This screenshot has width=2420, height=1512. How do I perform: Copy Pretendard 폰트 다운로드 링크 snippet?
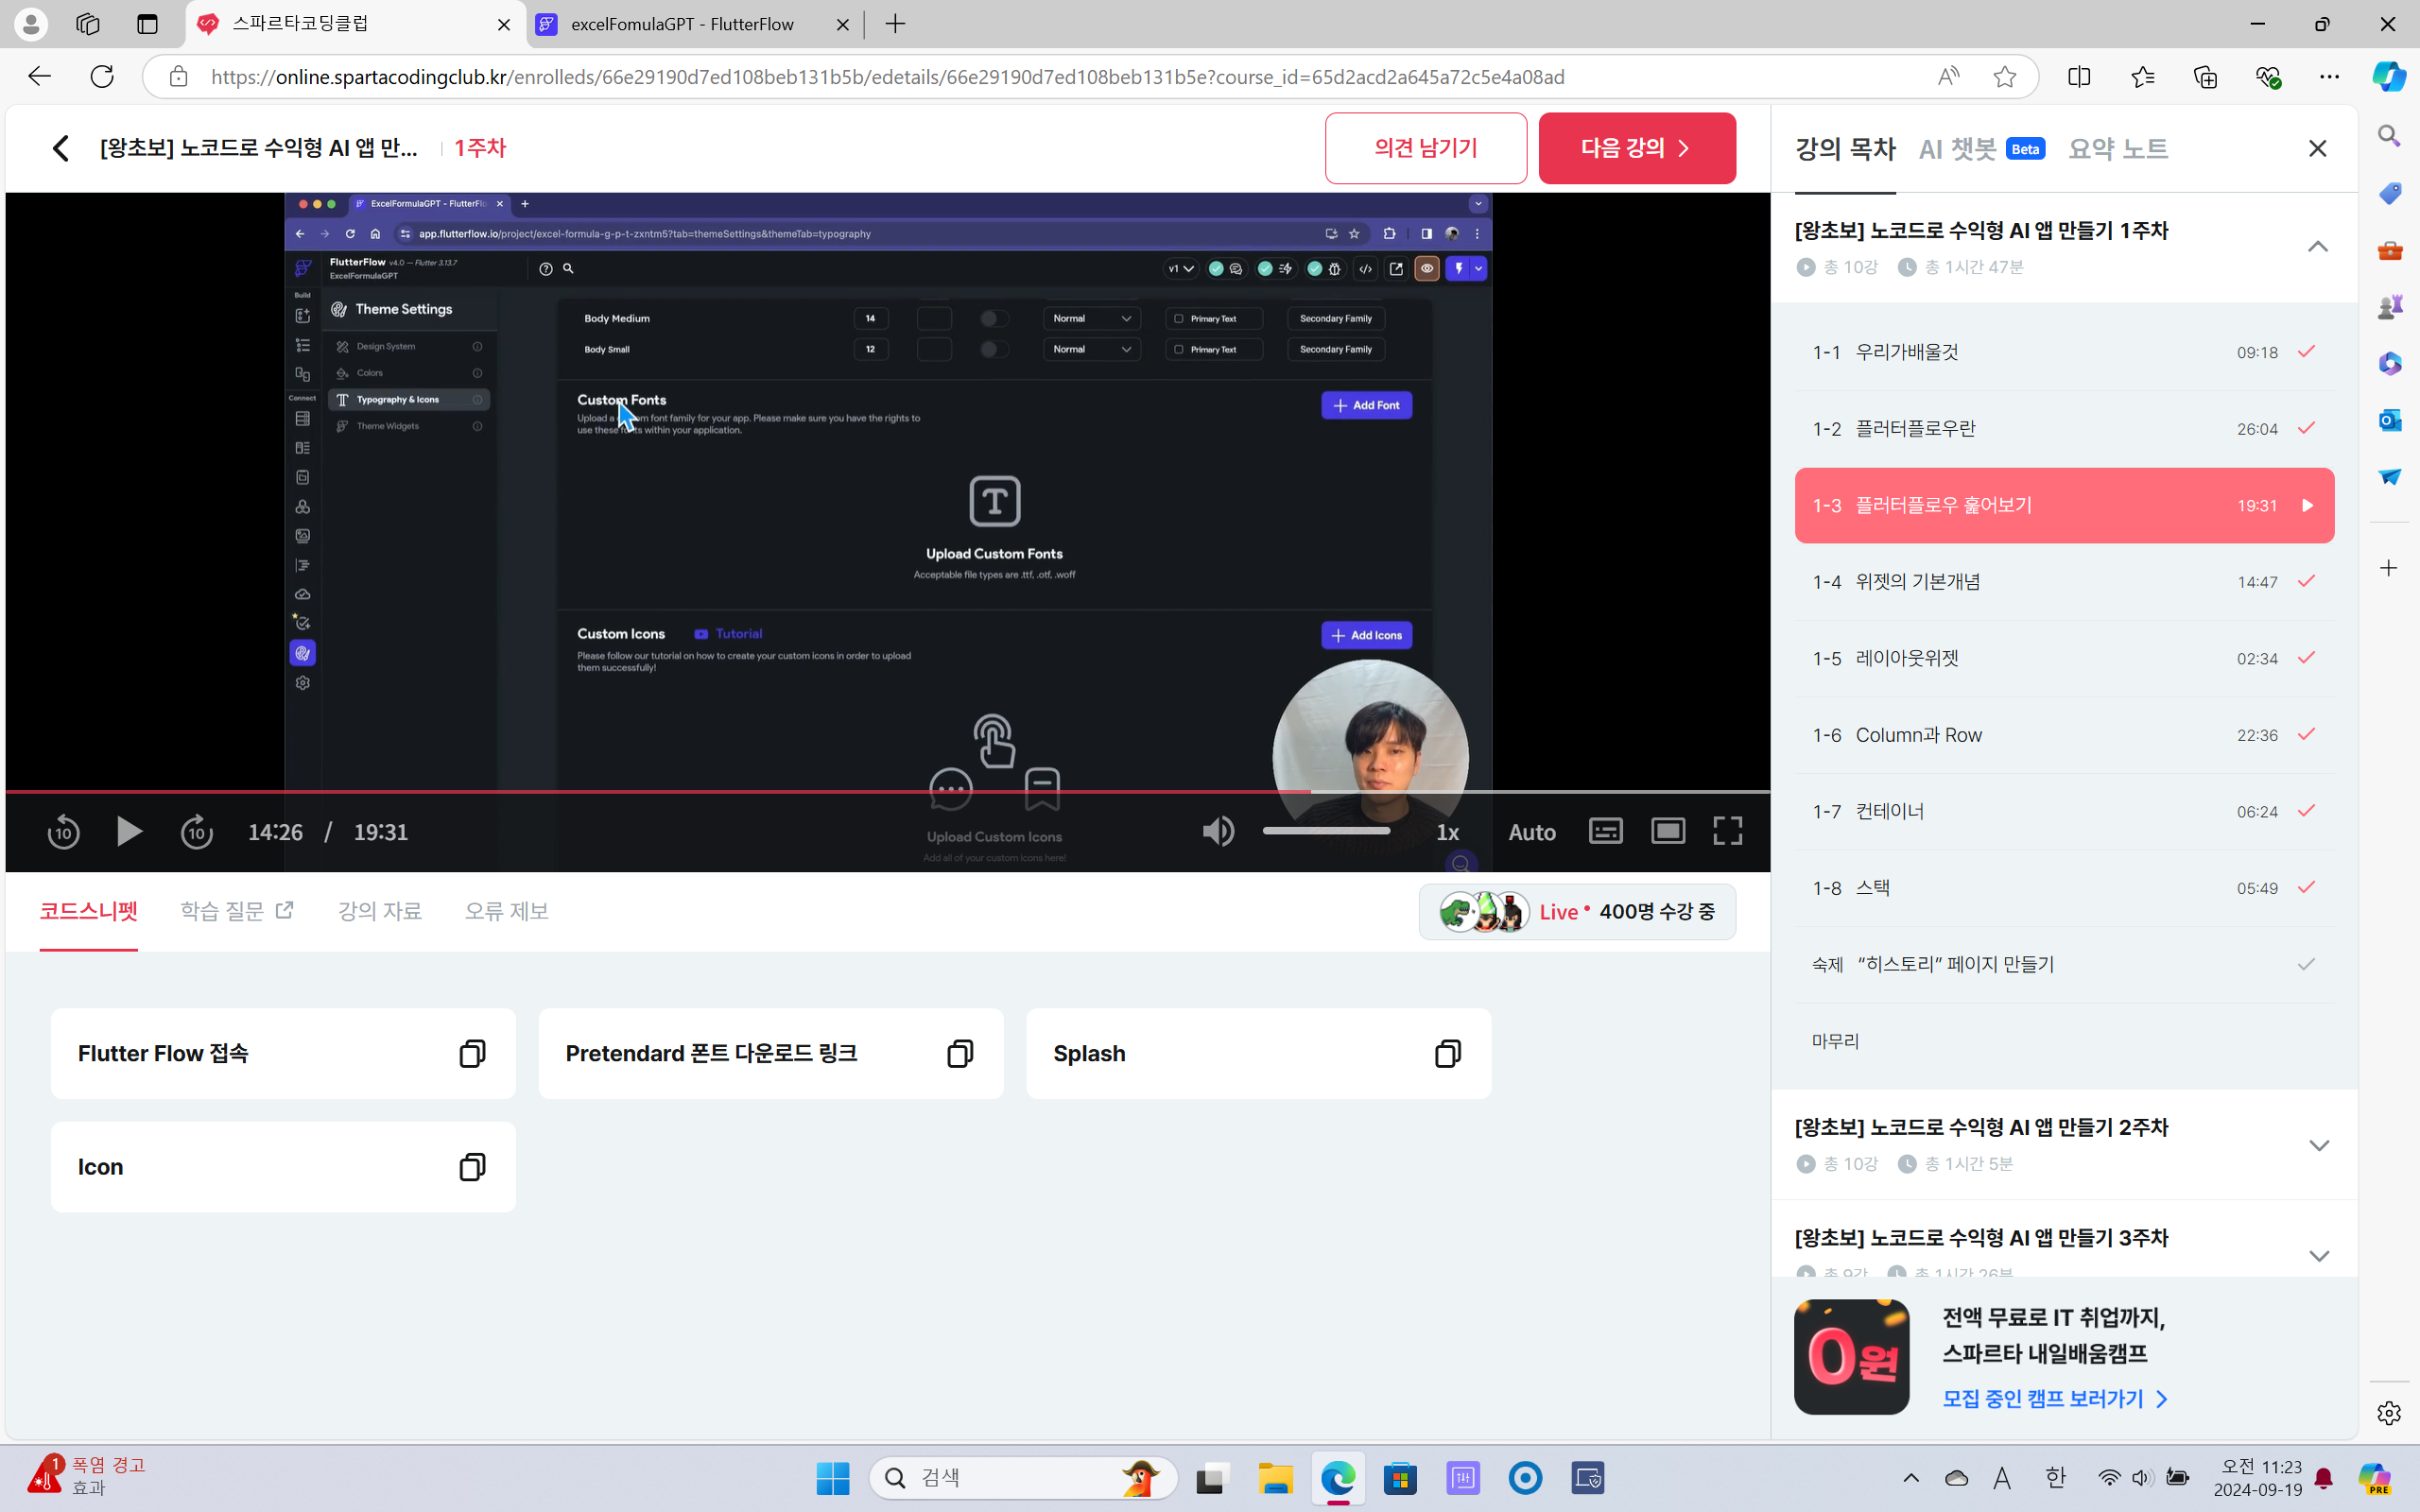pos(960,1053)
